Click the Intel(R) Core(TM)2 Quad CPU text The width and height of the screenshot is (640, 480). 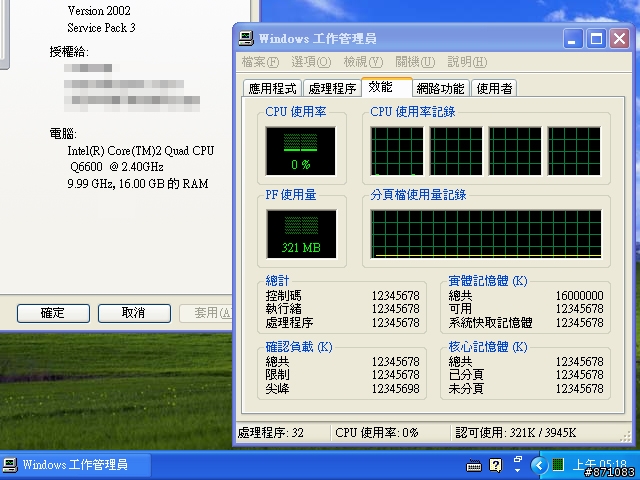pos(141,151)
